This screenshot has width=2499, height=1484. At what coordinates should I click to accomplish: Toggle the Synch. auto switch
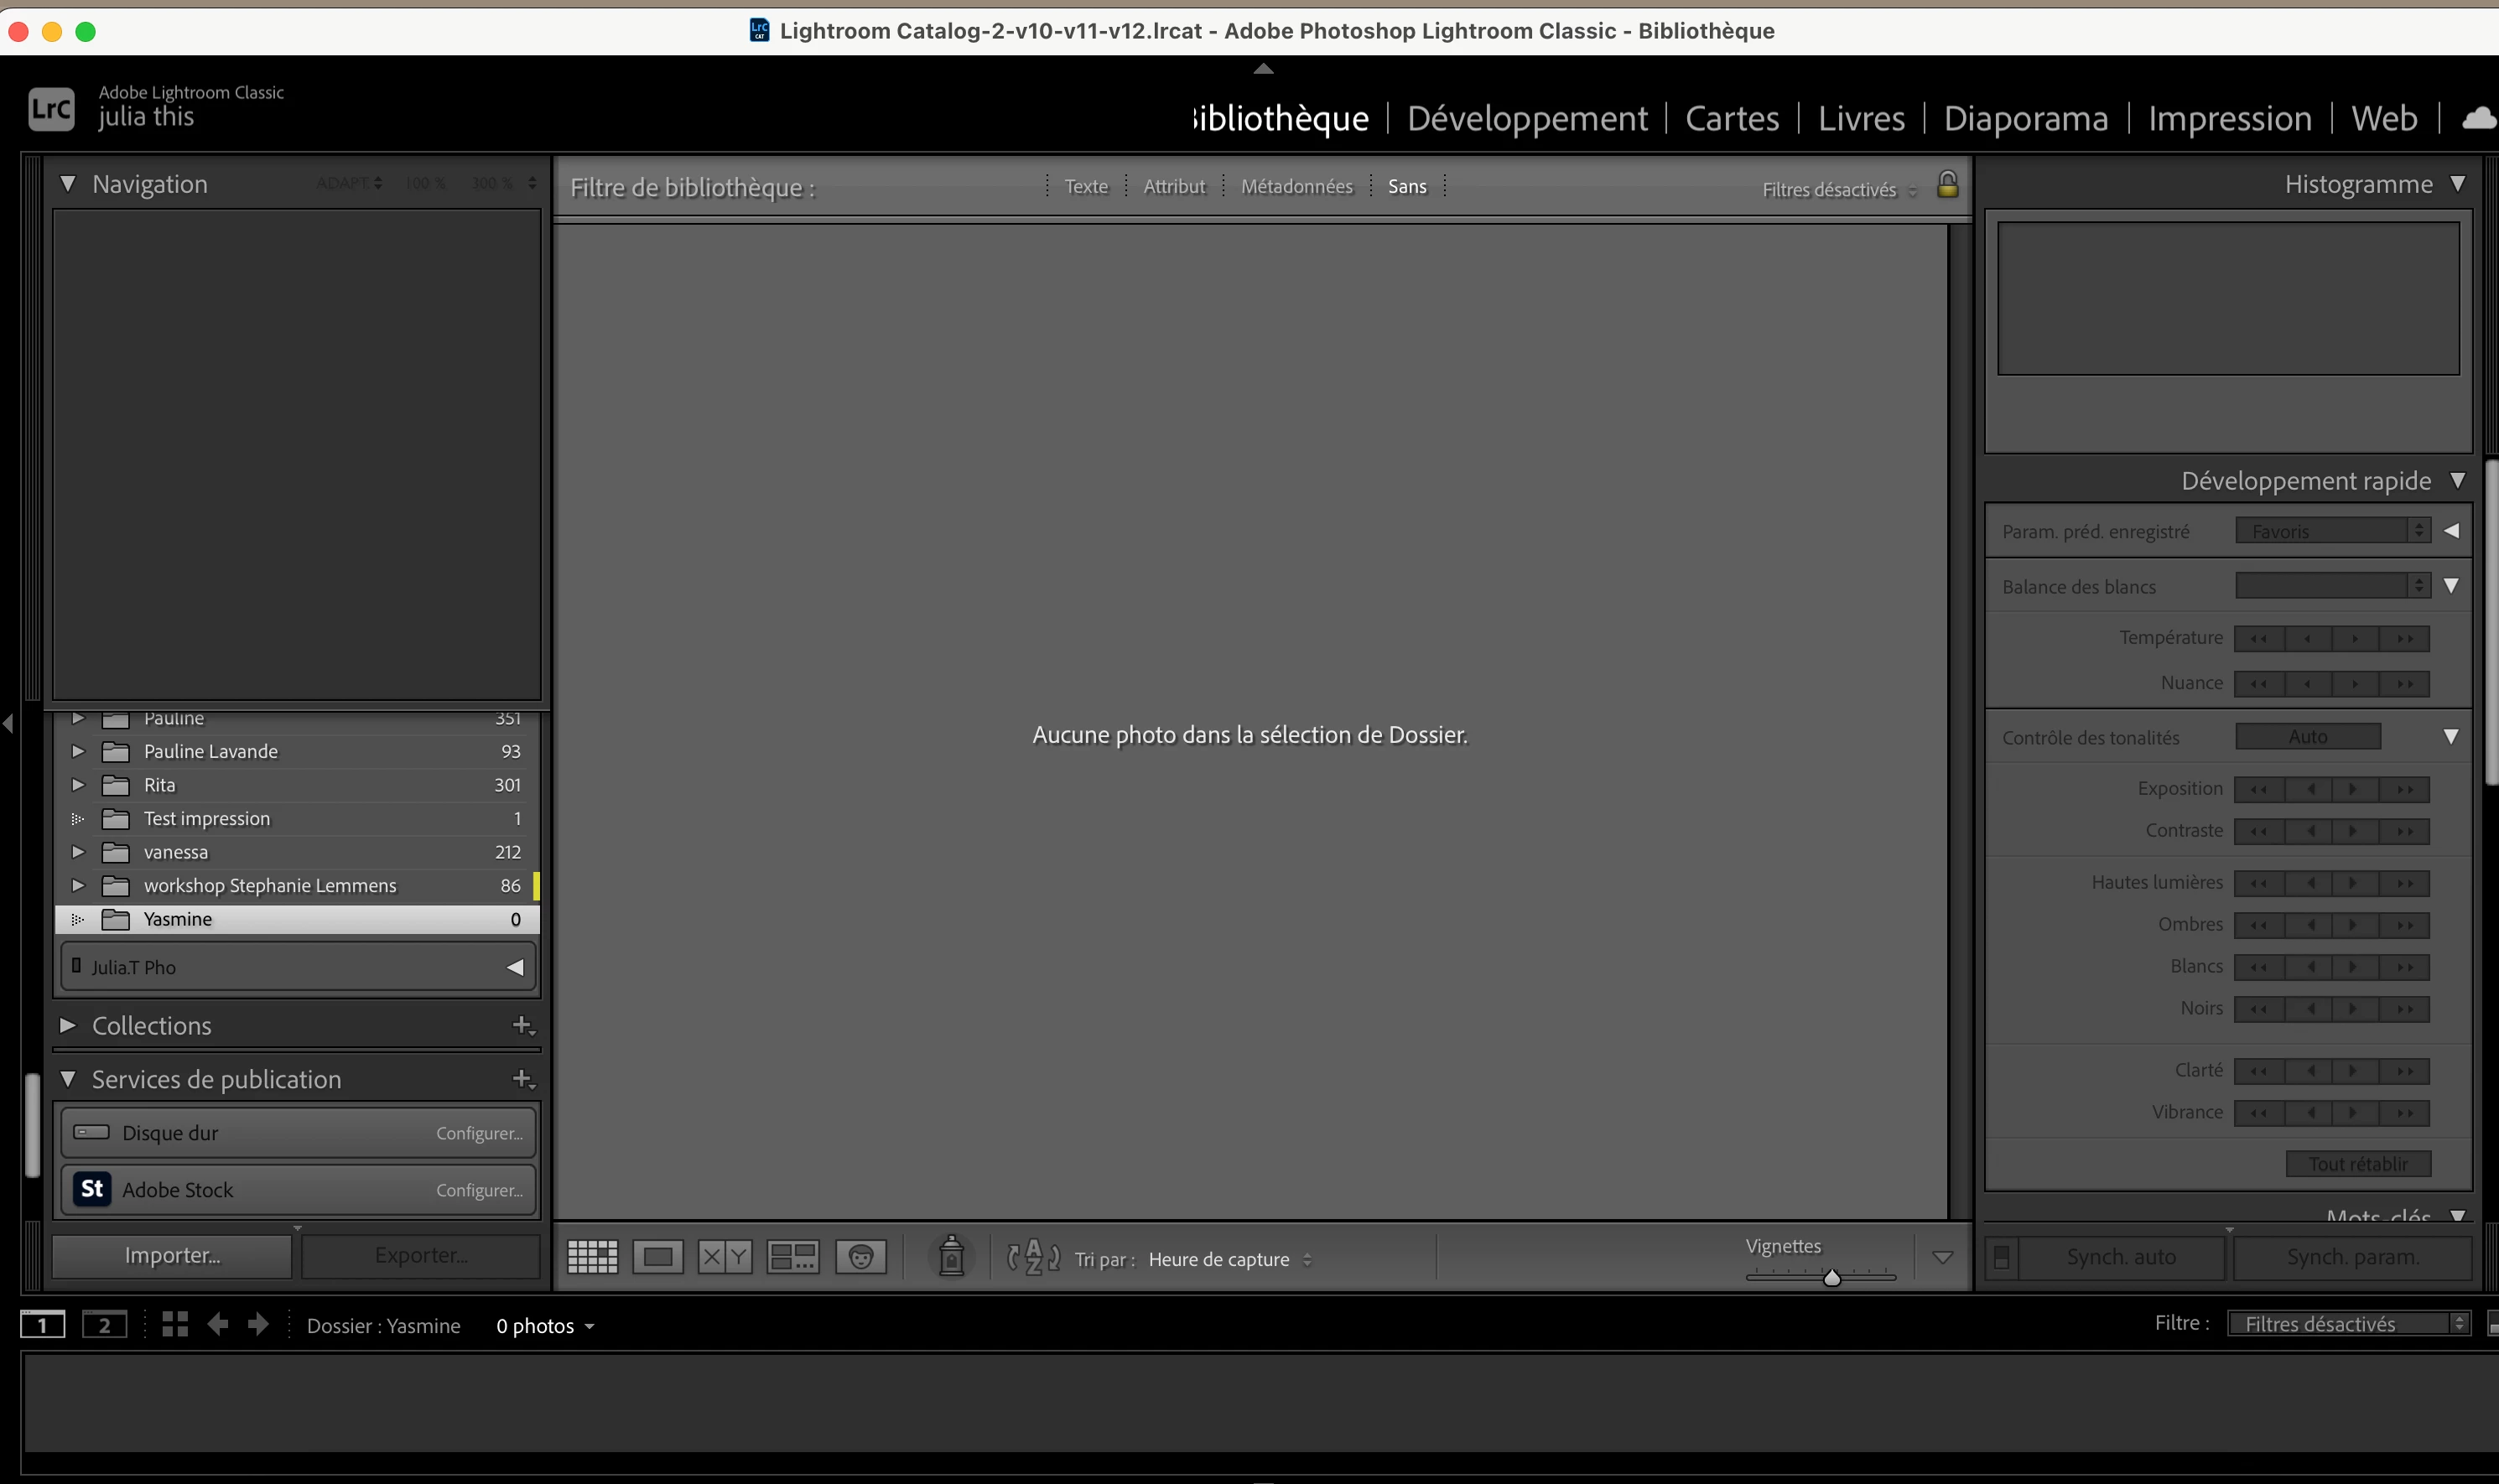coord(2001,1257)
